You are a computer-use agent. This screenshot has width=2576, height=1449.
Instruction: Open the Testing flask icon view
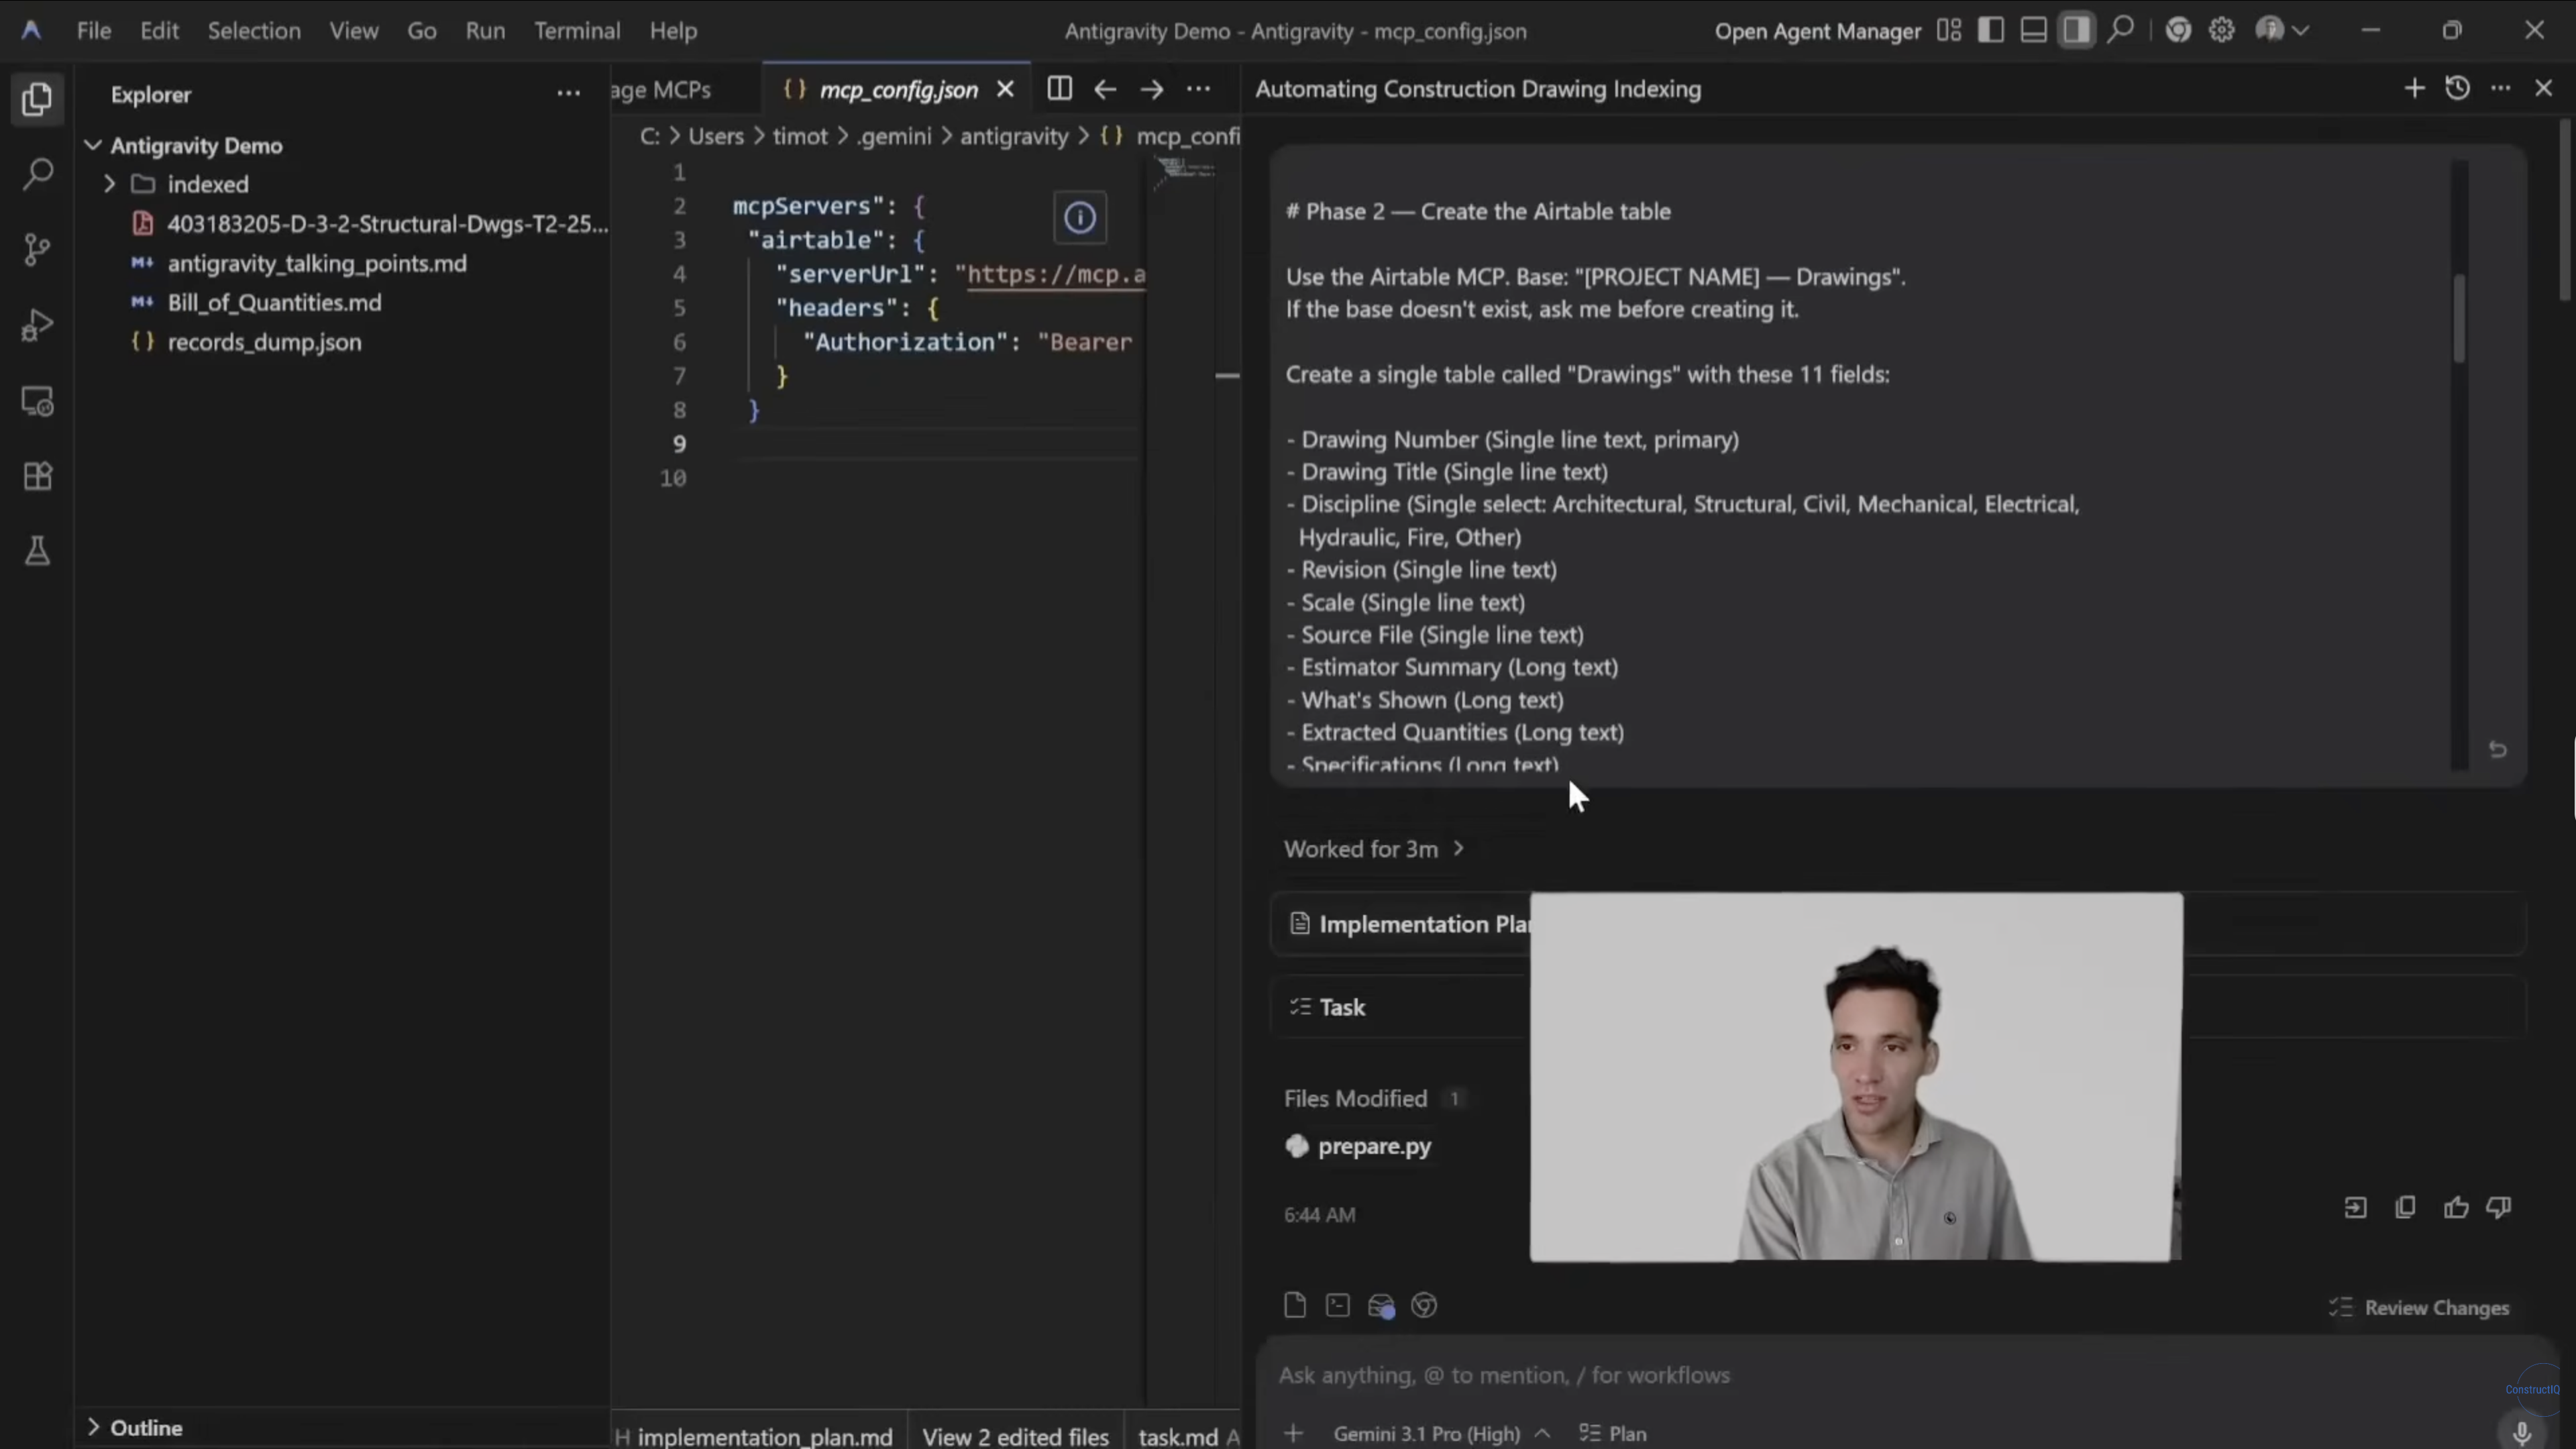coord(37,551)
